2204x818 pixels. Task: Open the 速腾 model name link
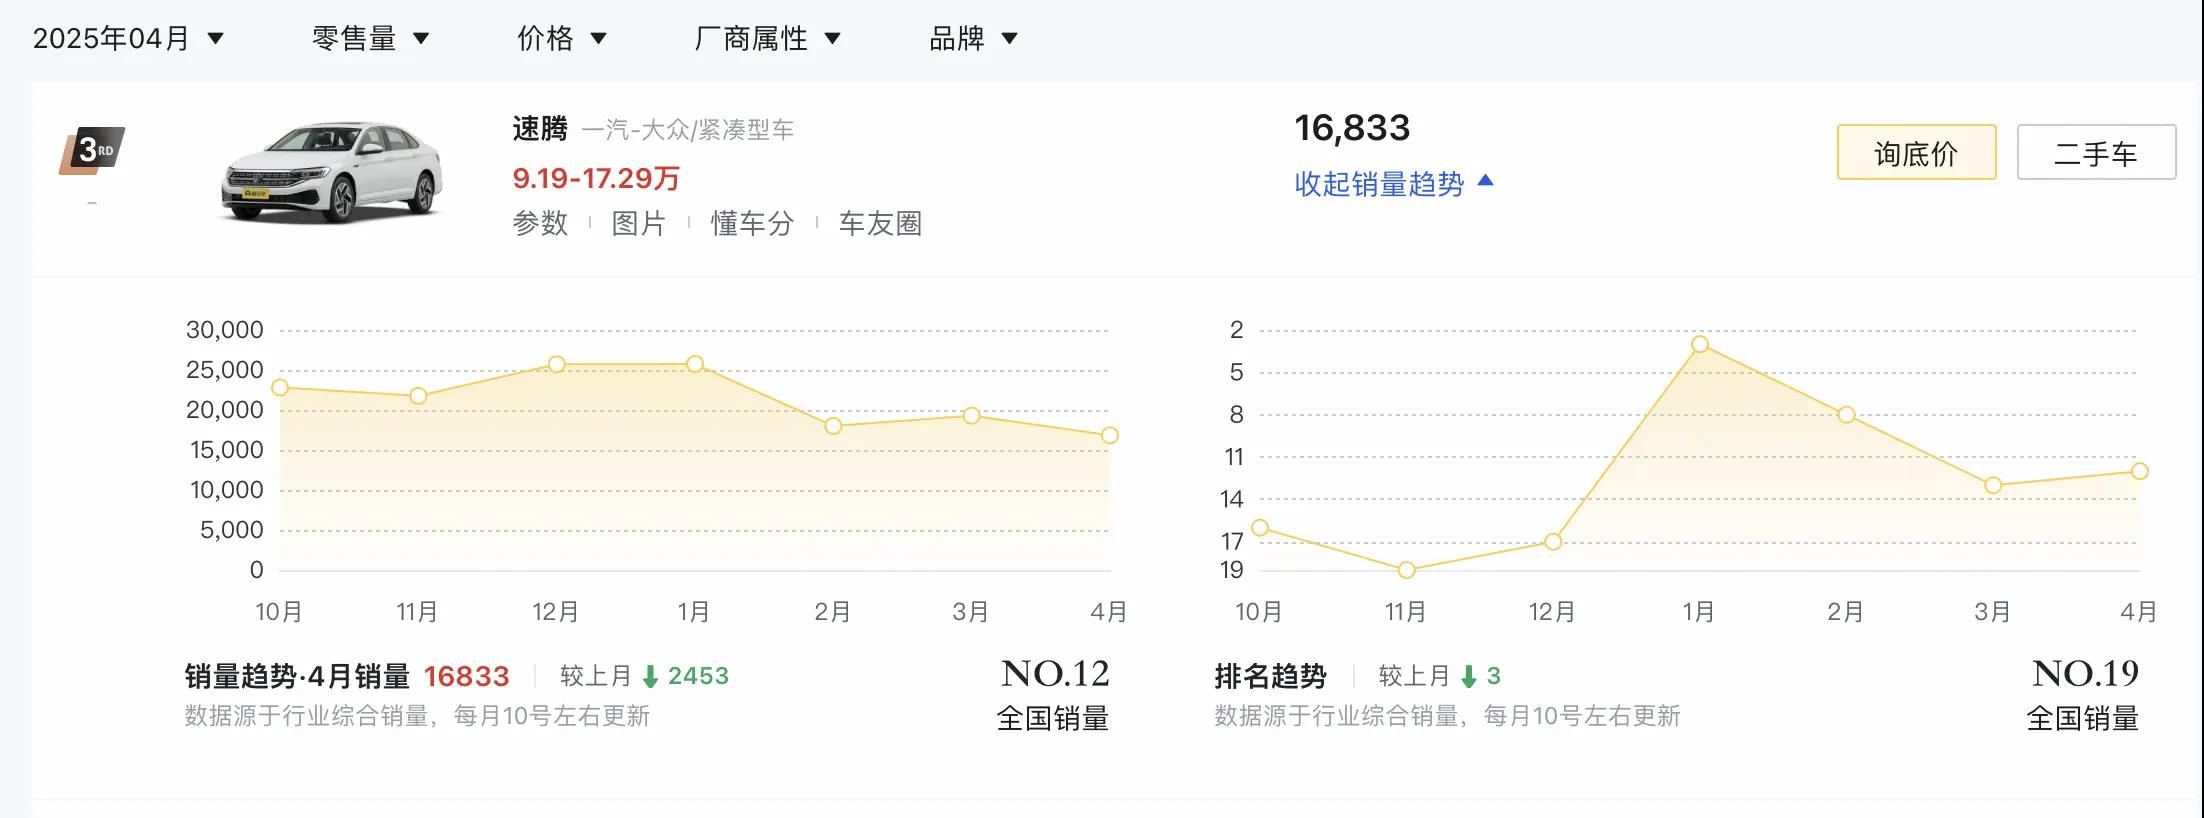click(540, 129)
